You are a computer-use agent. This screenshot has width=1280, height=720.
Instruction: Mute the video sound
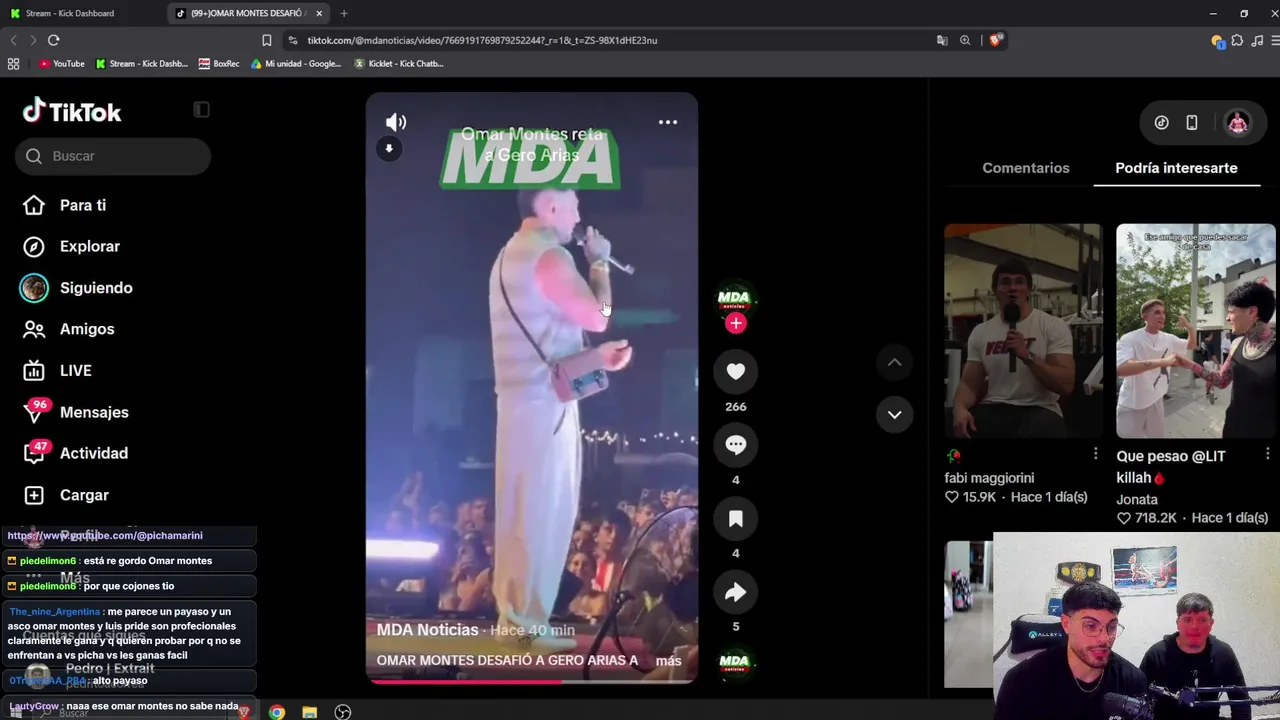(x=396, y=122)
